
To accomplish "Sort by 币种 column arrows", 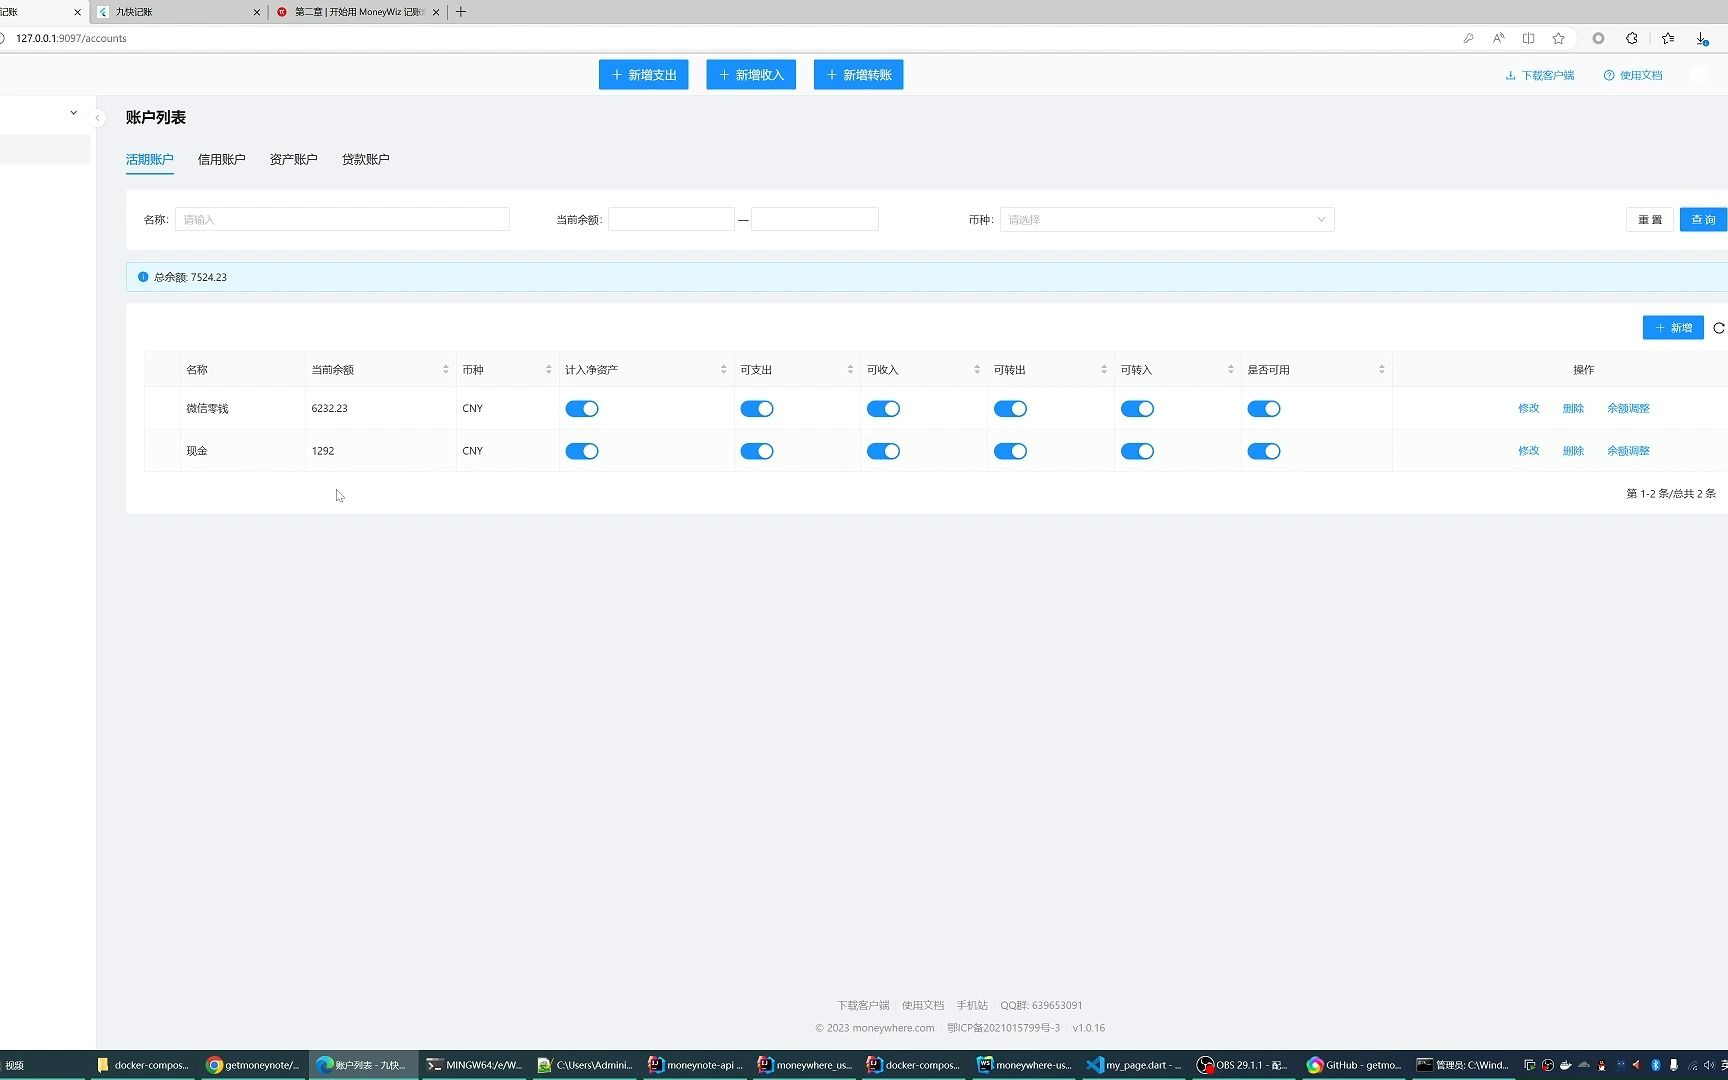I will [x=548, y=370].
